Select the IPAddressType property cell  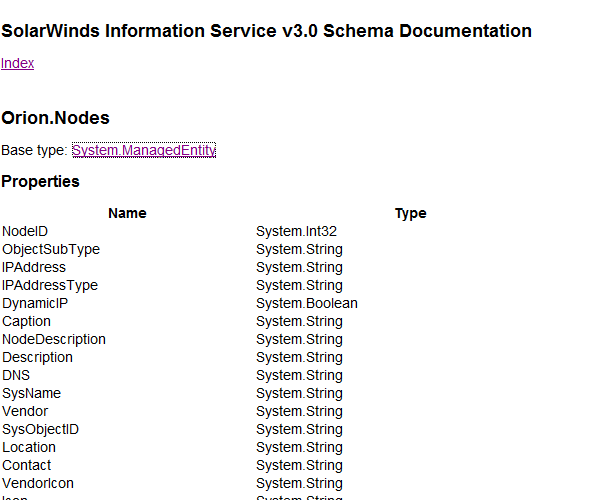[50, 285]
